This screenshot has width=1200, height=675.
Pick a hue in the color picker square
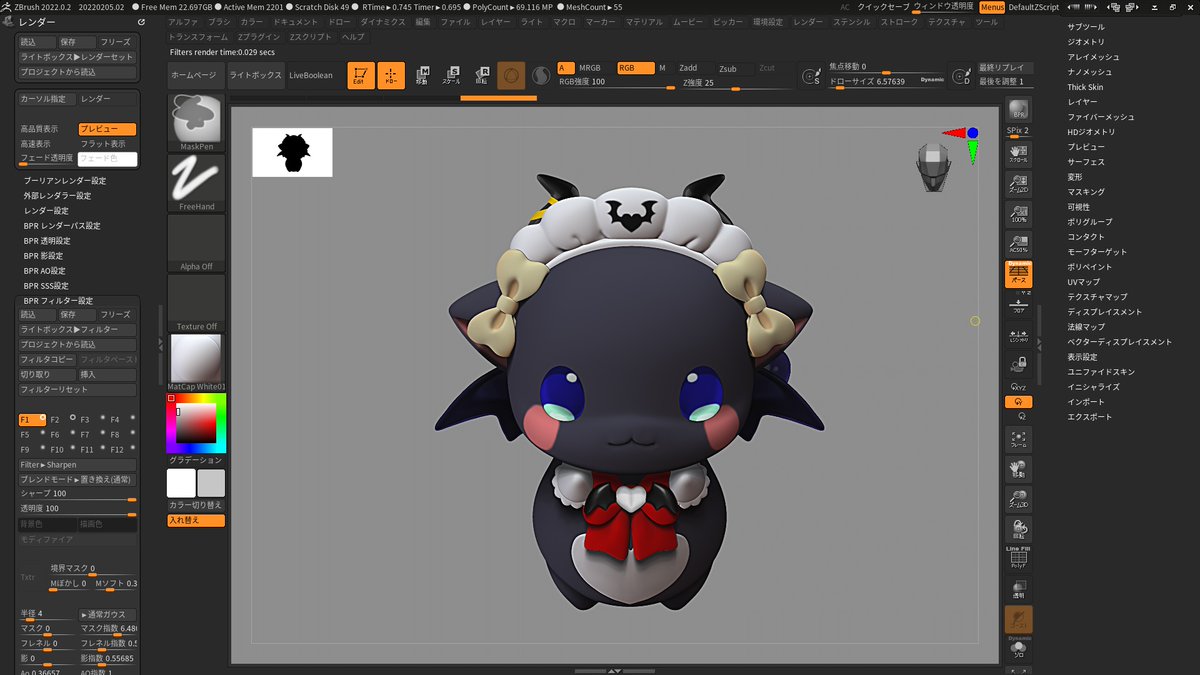[196, 423]
